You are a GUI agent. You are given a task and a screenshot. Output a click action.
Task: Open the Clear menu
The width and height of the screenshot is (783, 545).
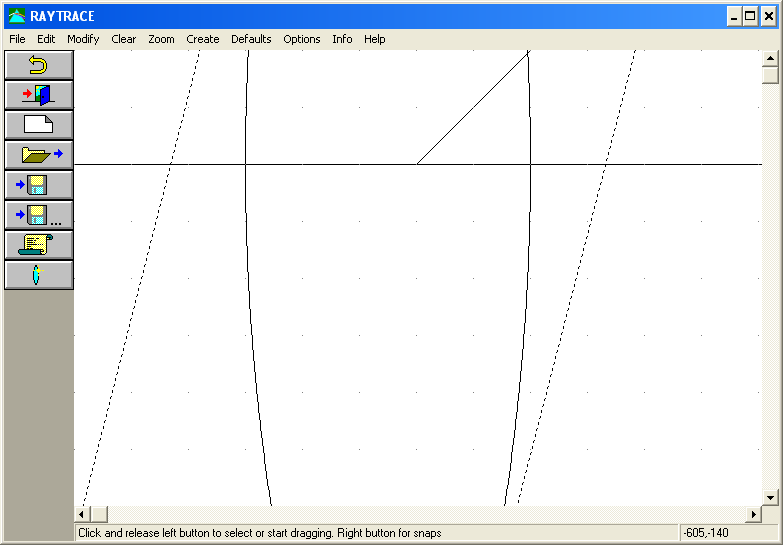(x=123, y=39)
